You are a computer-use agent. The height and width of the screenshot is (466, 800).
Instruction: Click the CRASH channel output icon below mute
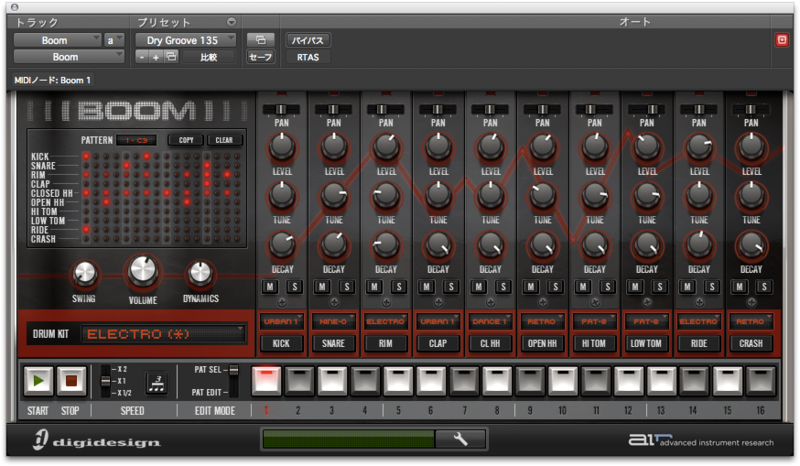751,303
